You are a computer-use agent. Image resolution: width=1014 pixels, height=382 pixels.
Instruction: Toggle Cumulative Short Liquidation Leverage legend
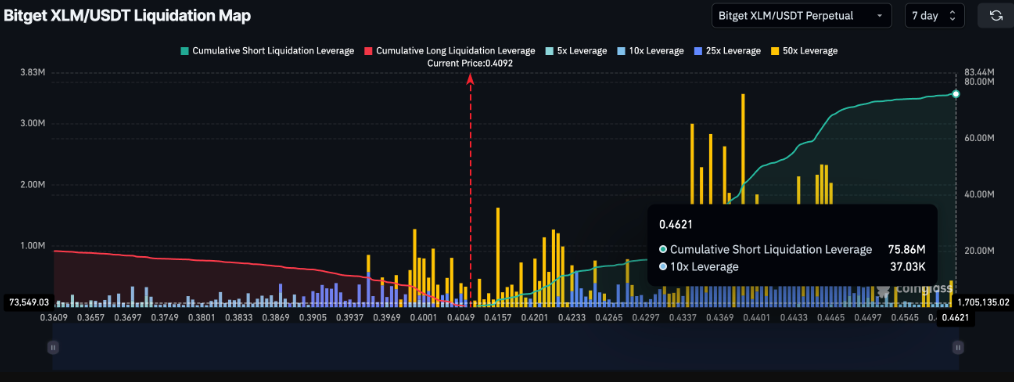click(x=268, y=50)
